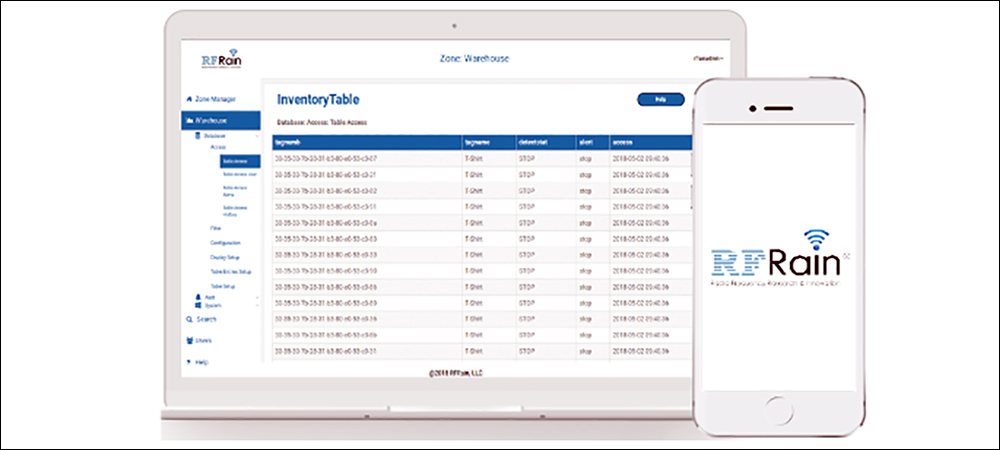Open Search via the magnifier icon
Image resolution: width=1000 pixels, height=450 pixels.
tap(189, 319)
